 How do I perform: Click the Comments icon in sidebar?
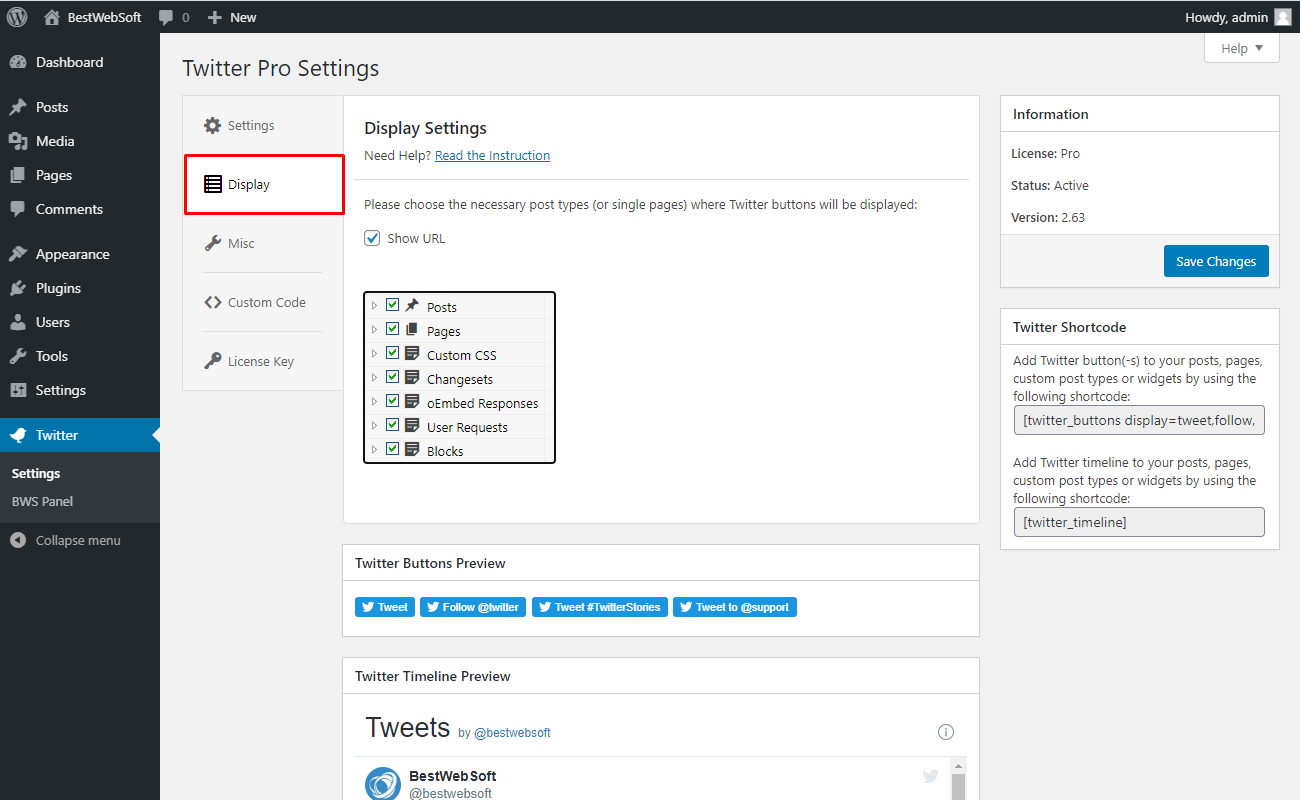coord(18,209)
